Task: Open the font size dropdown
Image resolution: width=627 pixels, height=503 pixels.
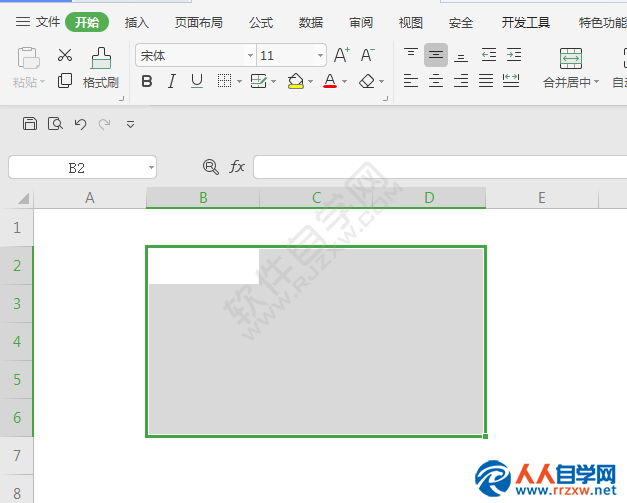Action: [320, 55]
